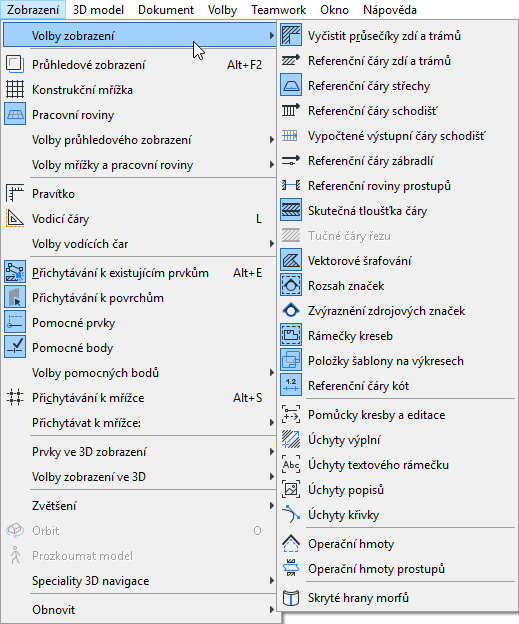519x624 pixels.
Task: Toggle Přichytávání k existujícím prvkům
Action: [140, 273]
